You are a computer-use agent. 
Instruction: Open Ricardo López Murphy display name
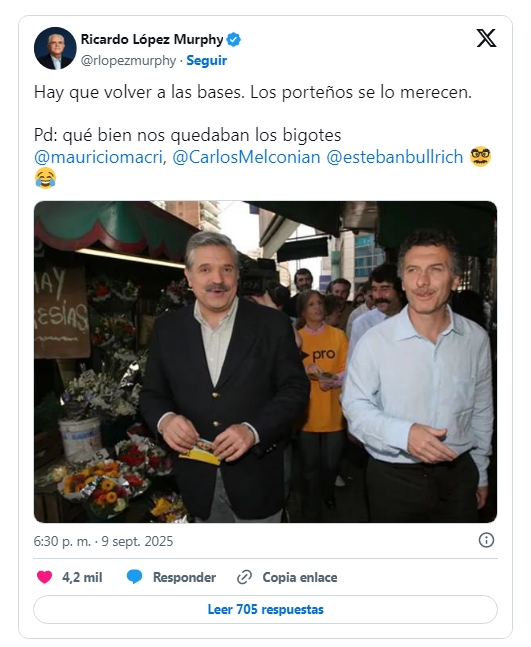152,40
